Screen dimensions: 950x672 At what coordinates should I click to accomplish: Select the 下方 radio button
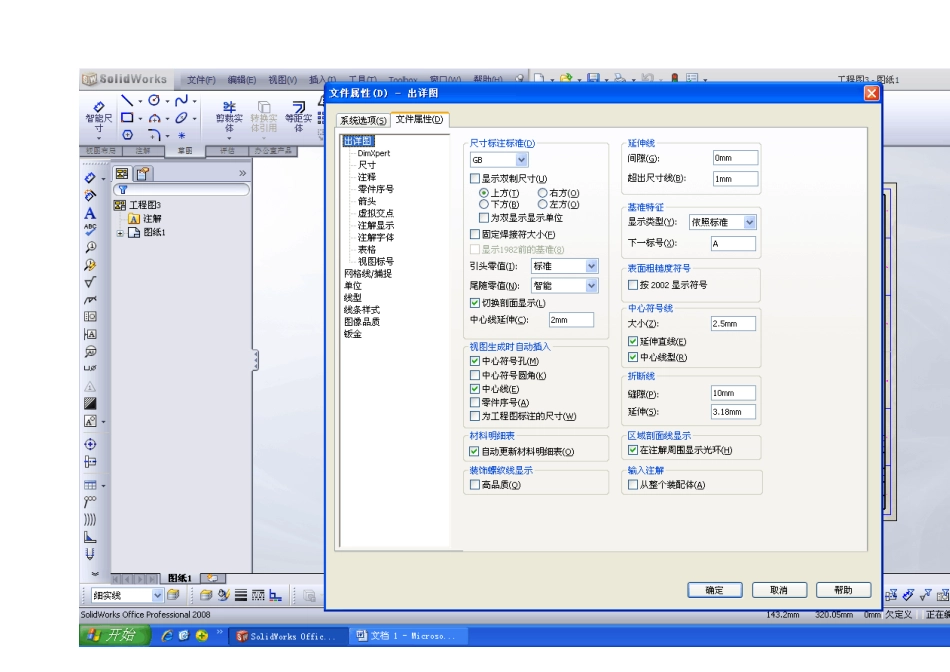click(x=483, y=204)
